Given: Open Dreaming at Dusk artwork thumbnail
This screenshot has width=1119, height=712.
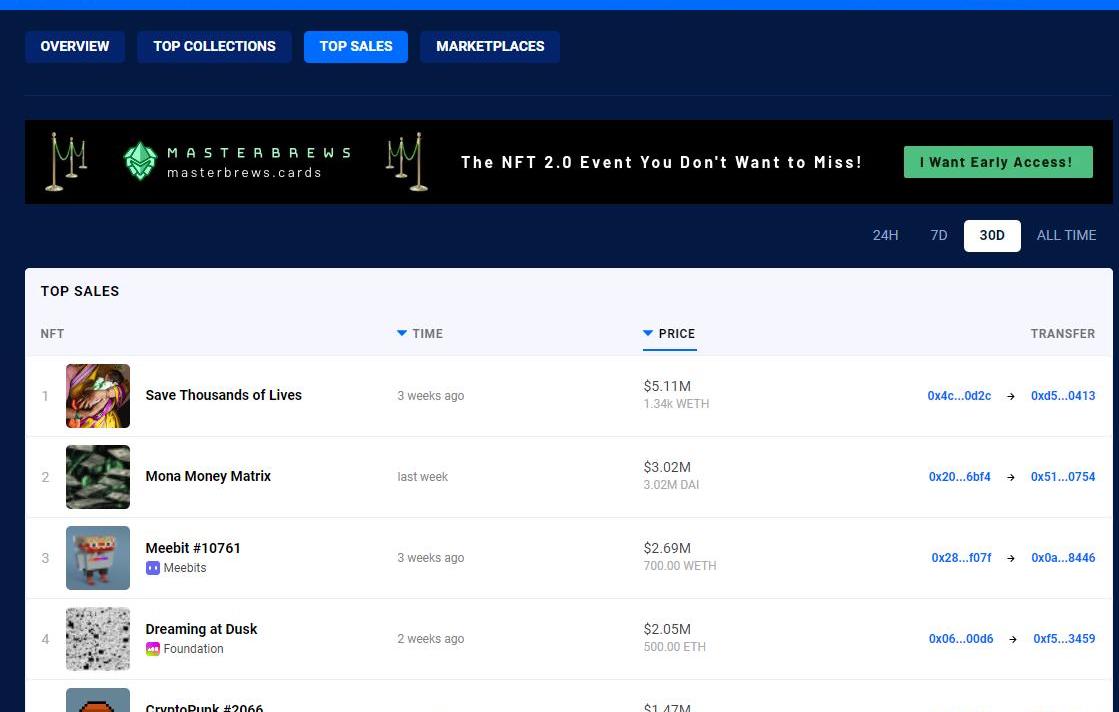Looking at the screenshot, I should pos(98,639).
